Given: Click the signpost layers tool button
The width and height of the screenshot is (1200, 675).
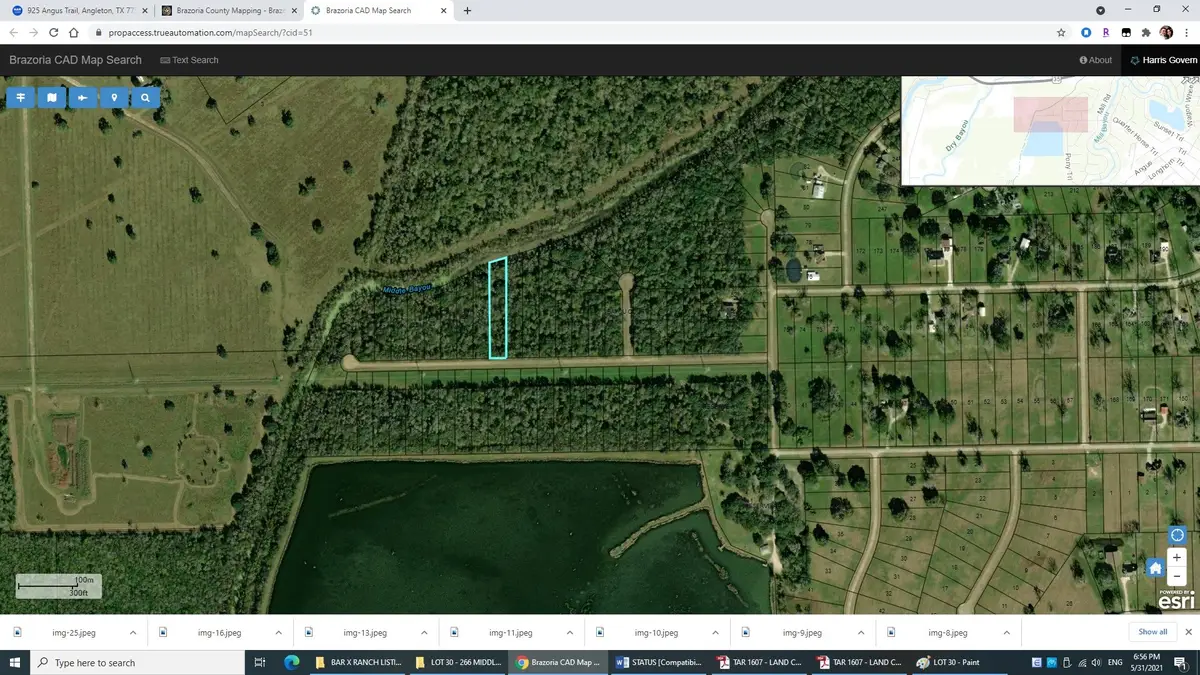Looking at the screenshot, I should coord(20,98).
